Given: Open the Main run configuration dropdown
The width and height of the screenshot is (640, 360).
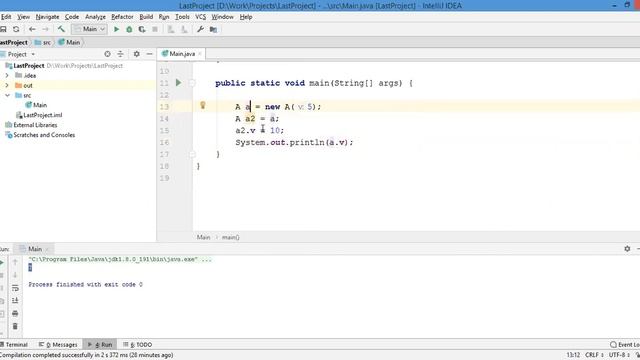Looking at the screenshot, I should click(x=89, y=29).
